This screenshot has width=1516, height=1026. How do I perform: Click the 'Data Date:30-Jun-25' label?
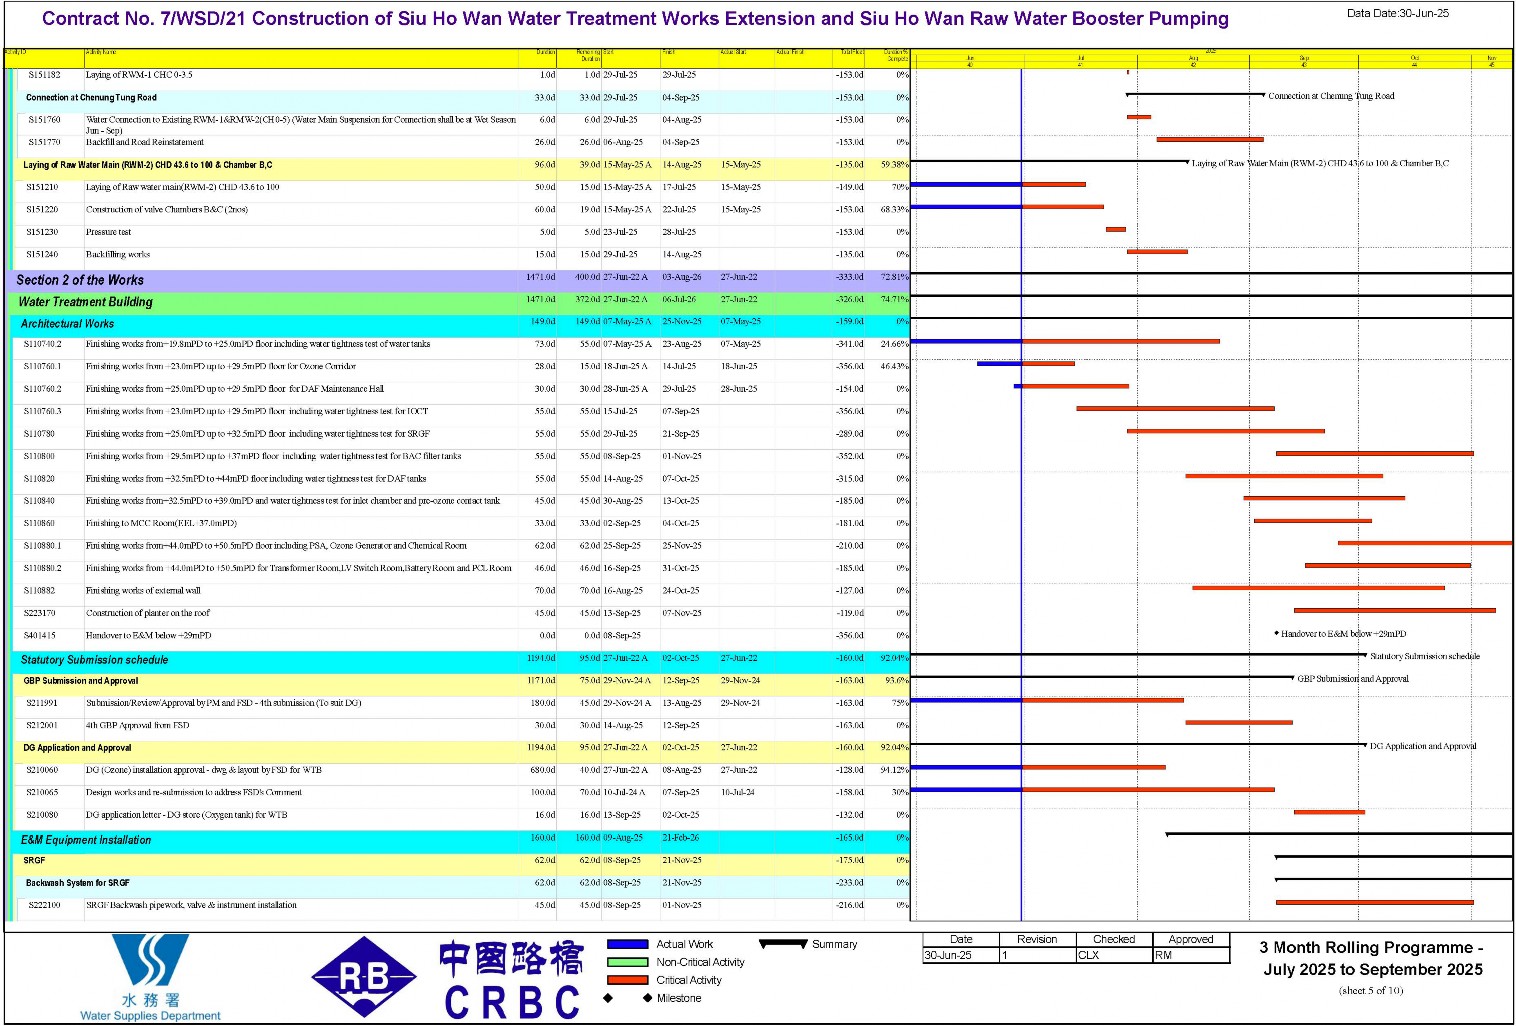point(1397,13)
